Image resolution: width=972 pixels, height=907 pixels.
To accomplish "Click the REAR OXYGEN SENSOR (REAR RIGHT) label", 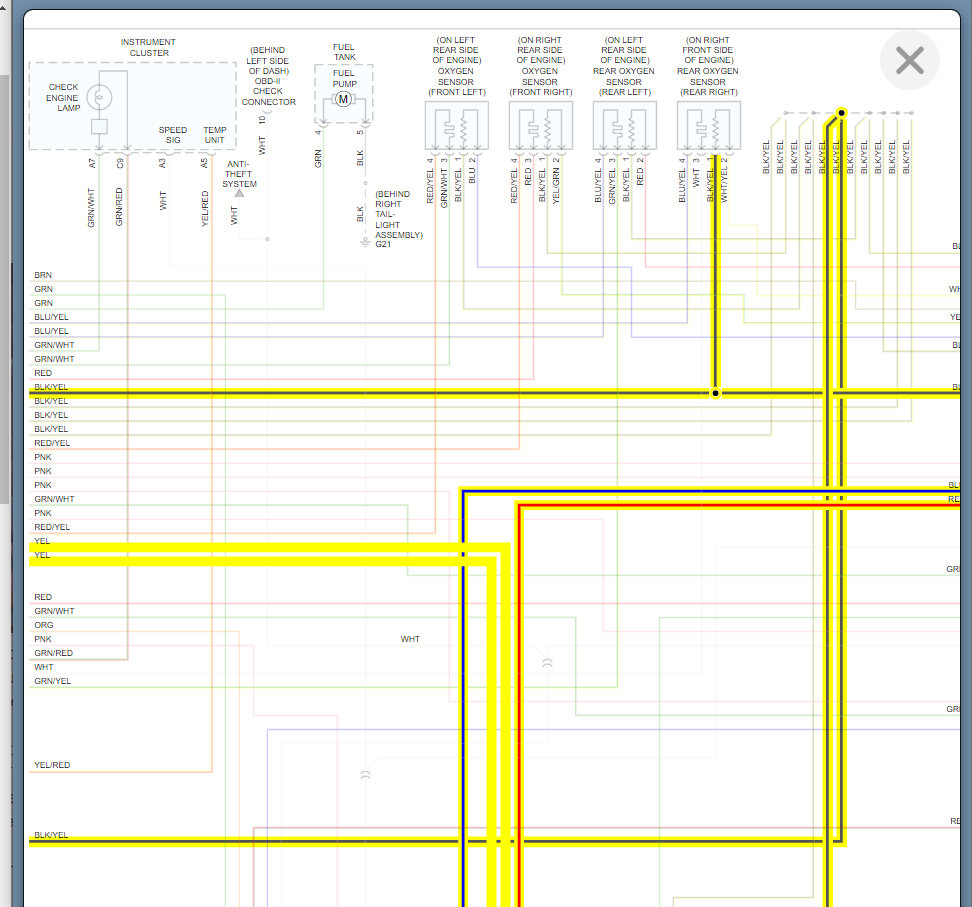I will click(708, 81).
